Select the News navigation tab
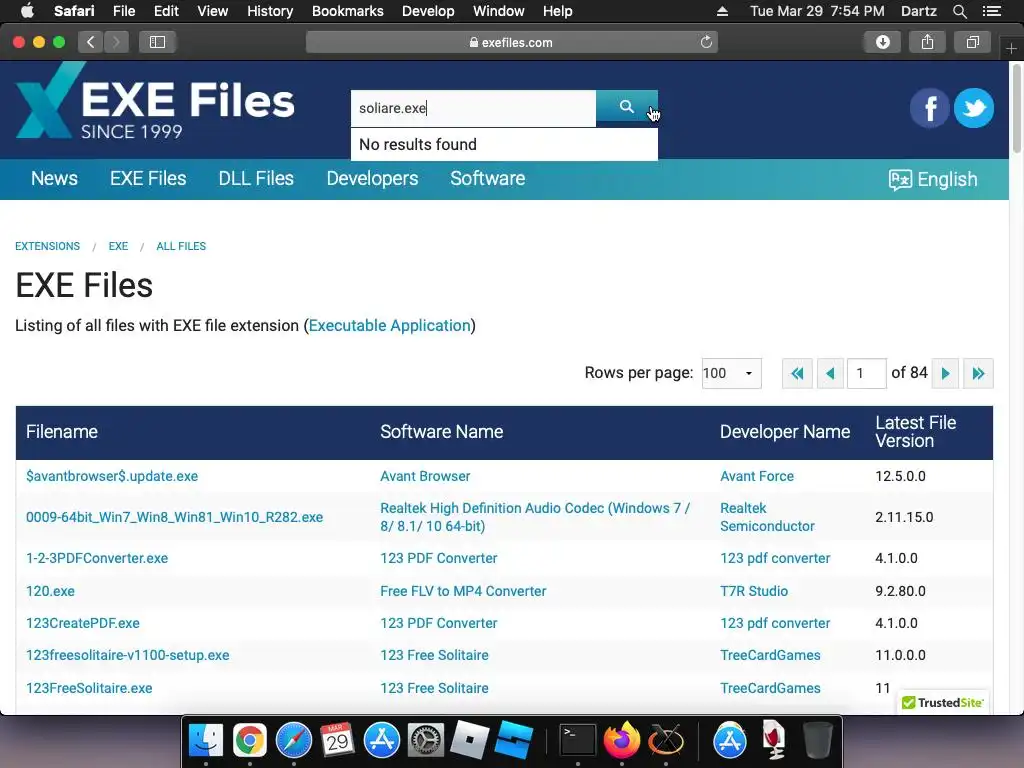Screen dimensions: 1024x768 pyautogui.click(x=54, y=178)
